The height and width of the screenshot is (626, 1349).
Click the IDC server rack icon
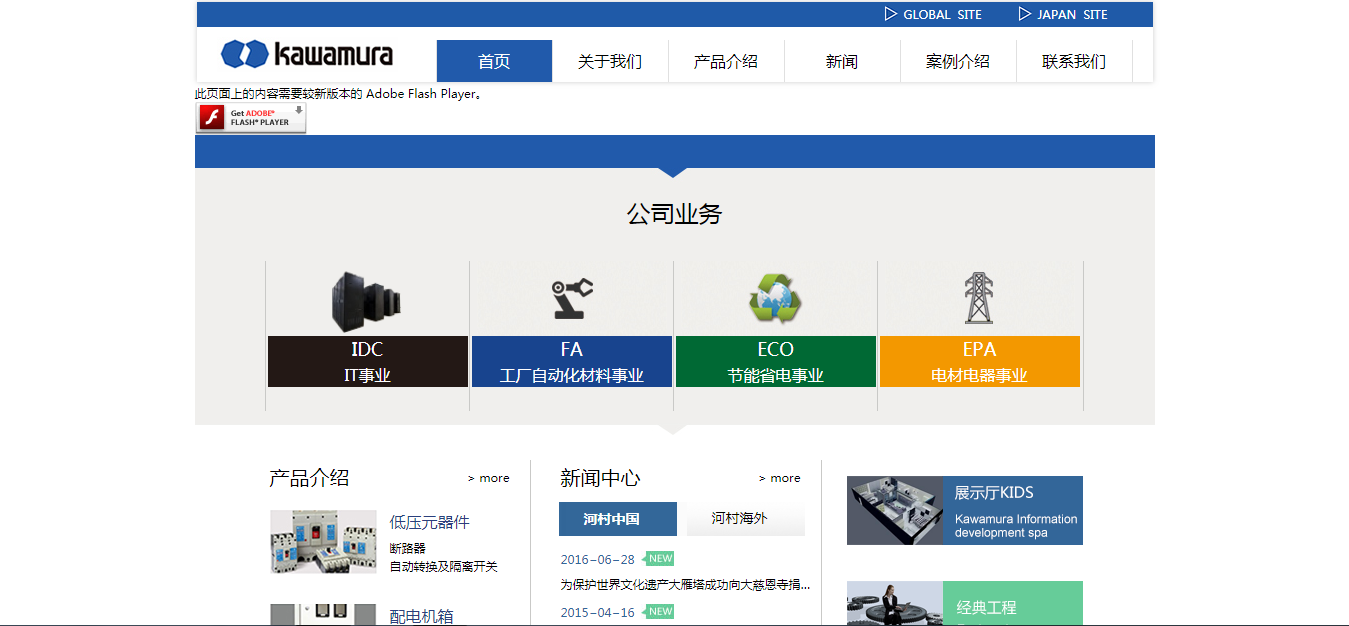[x=367, y=300]
